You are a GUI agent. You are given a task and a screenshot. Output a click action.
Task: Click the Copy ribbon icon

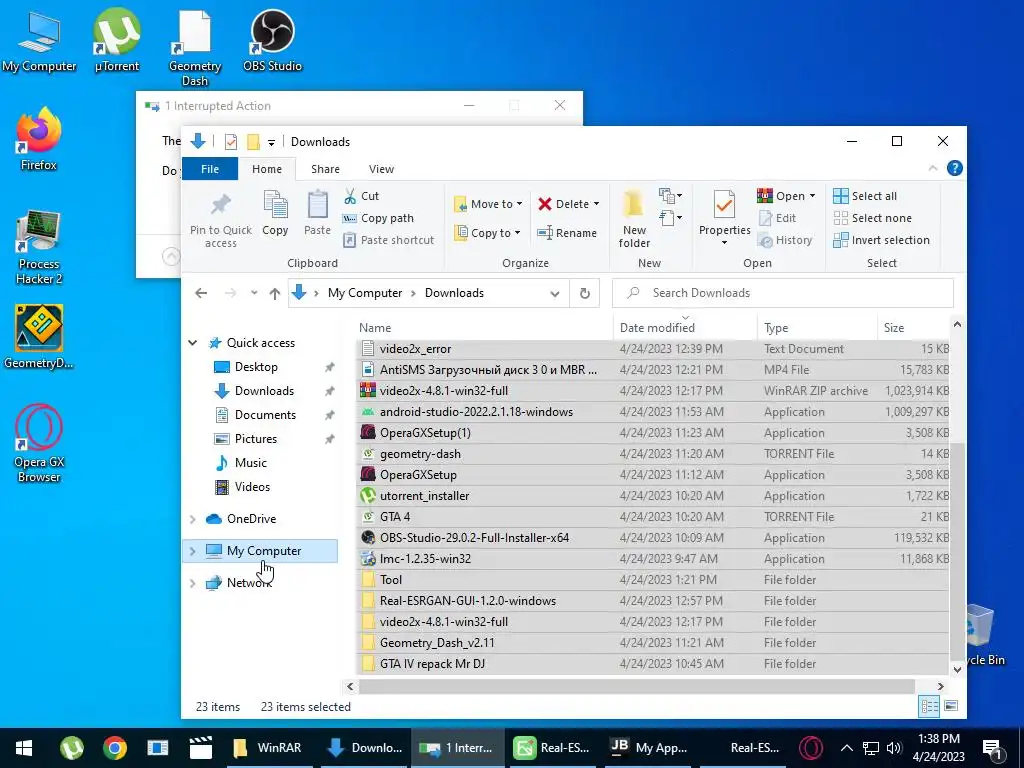(x=275, y=213)
